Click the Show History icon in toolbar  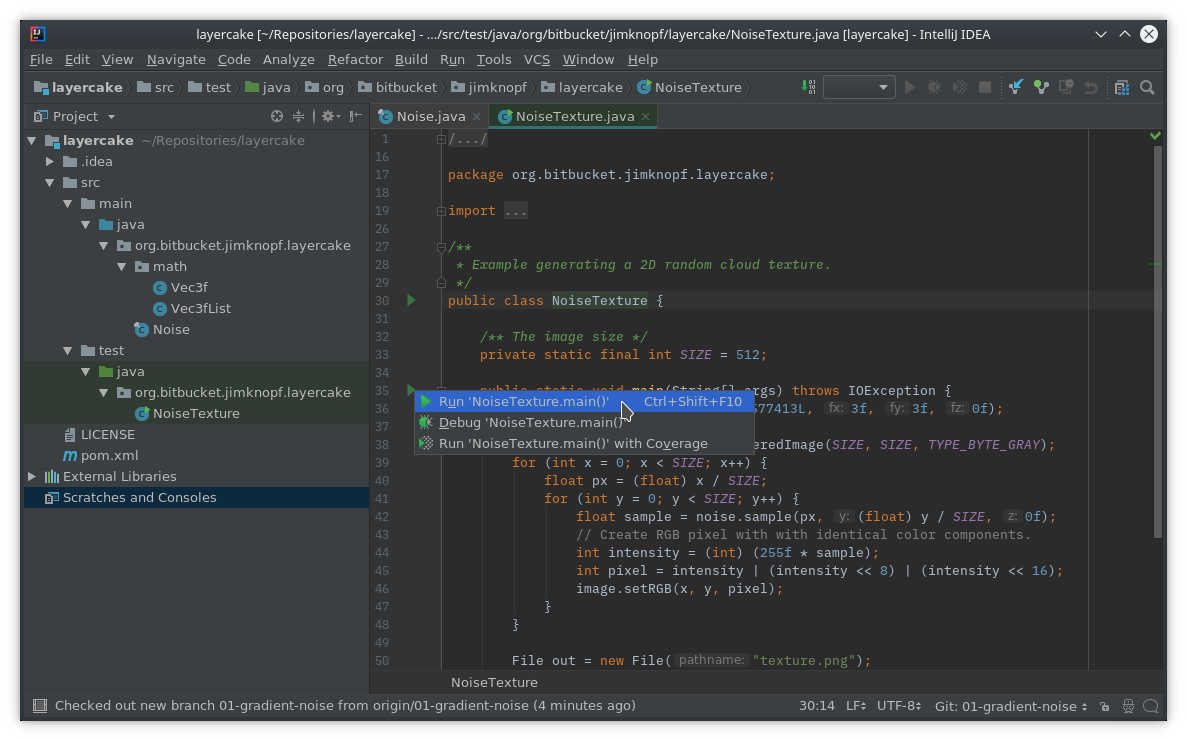(x=1066, y=87)
